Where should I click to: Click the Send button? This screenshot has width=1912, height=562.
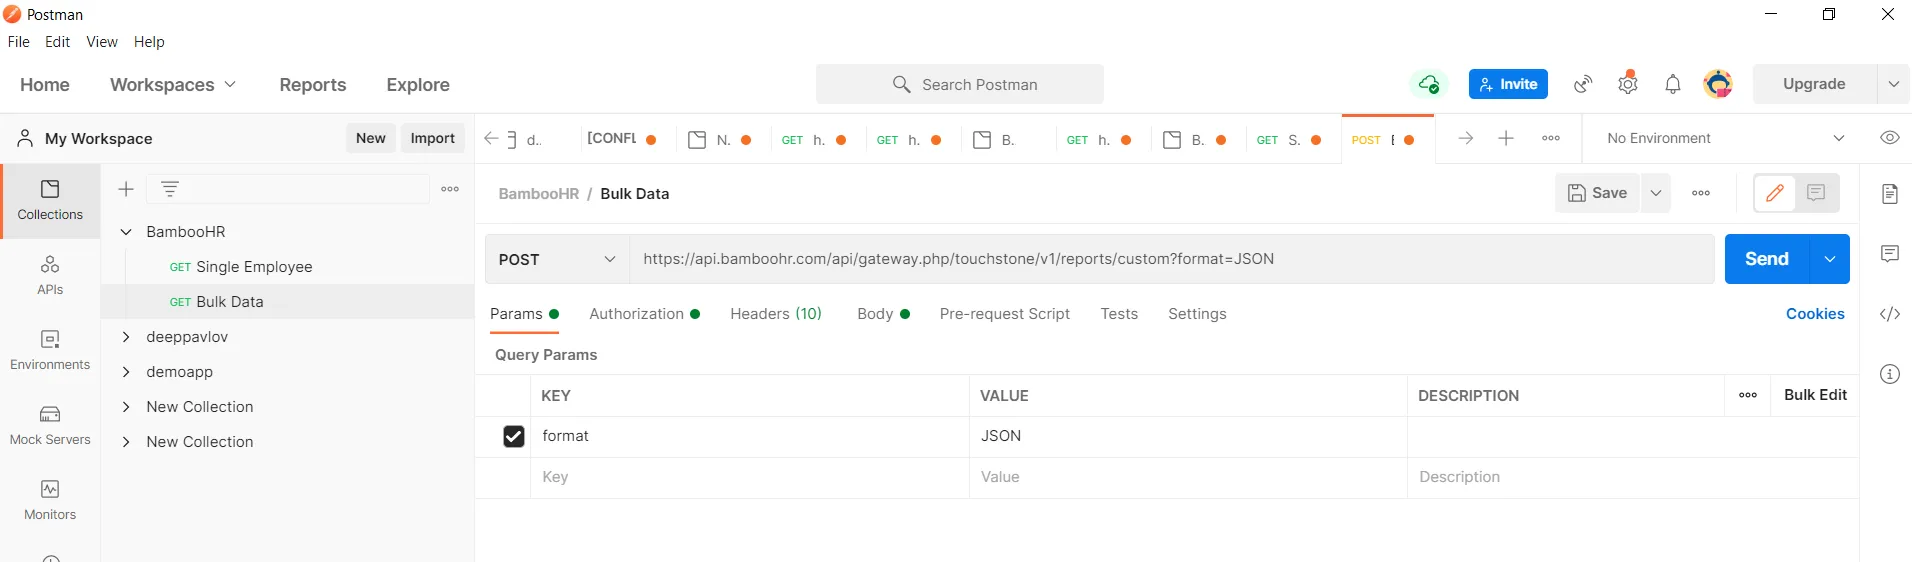pyautogui.click(x=1767, y=259)
